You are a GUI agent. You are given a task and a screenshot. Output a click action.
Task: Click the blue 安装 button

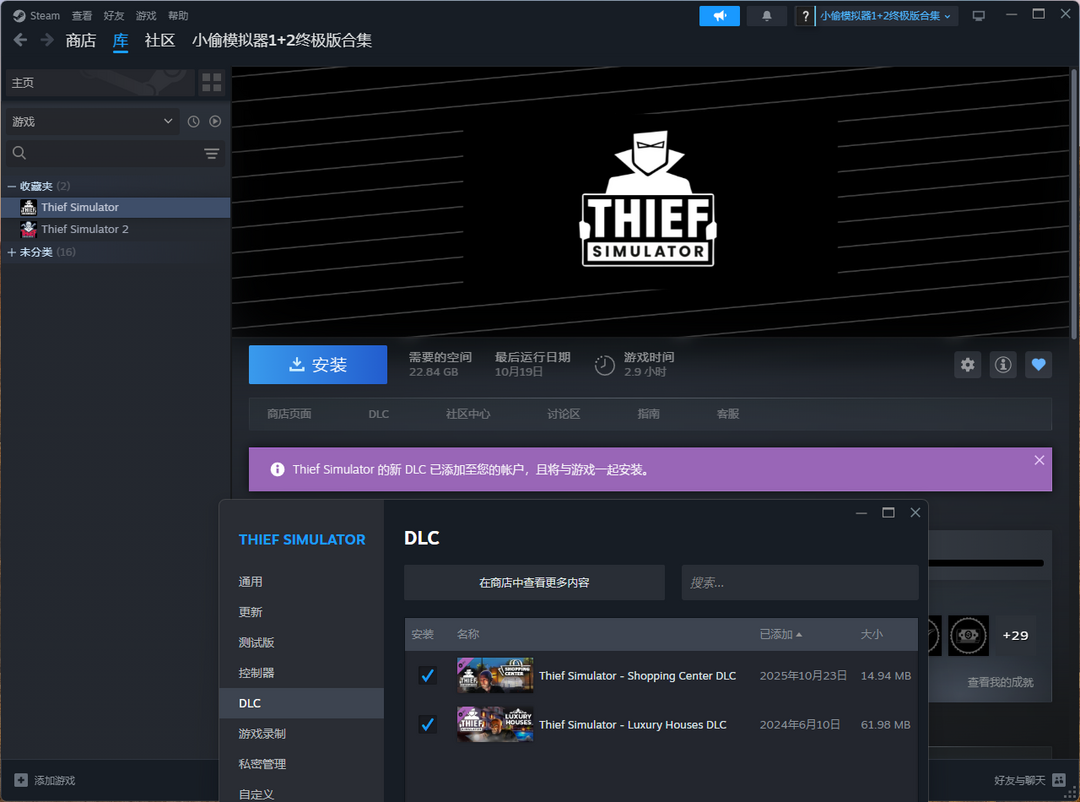coord(317,365)
